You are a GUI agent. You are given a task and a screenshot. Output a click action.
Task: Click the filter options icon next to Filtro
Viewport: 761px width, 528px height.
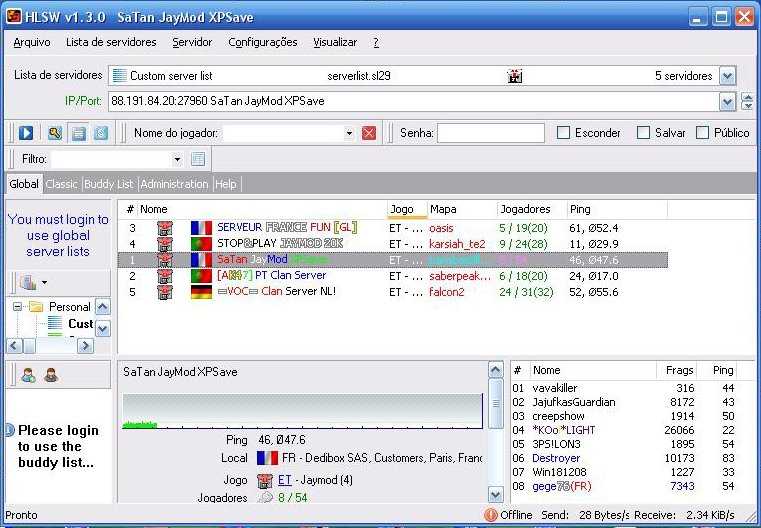click(198, 159)
